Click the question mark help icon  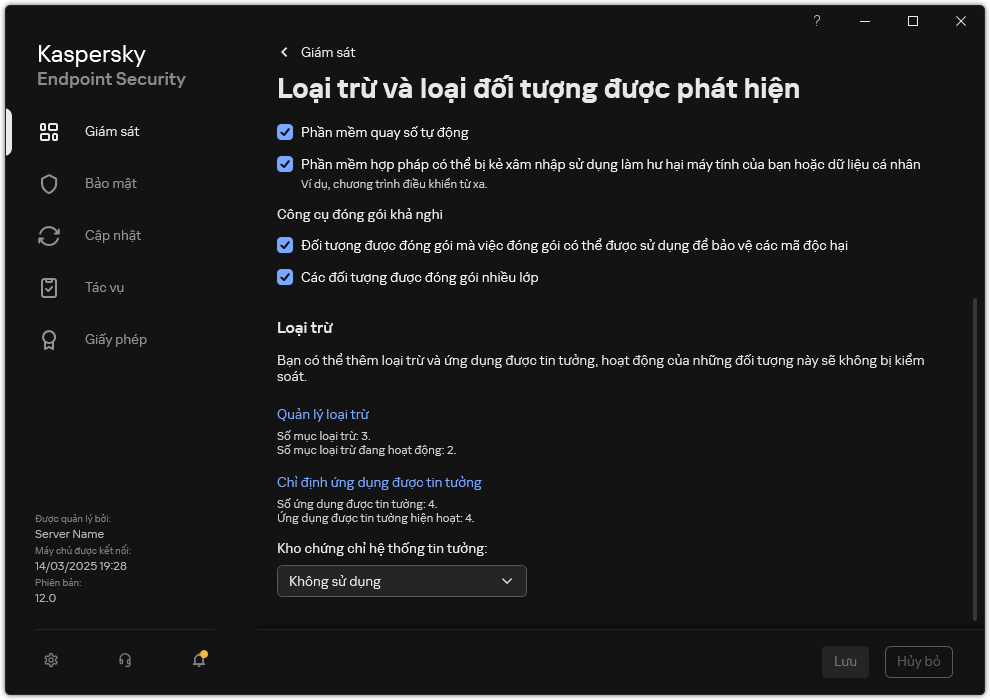(x=817, y=21)
